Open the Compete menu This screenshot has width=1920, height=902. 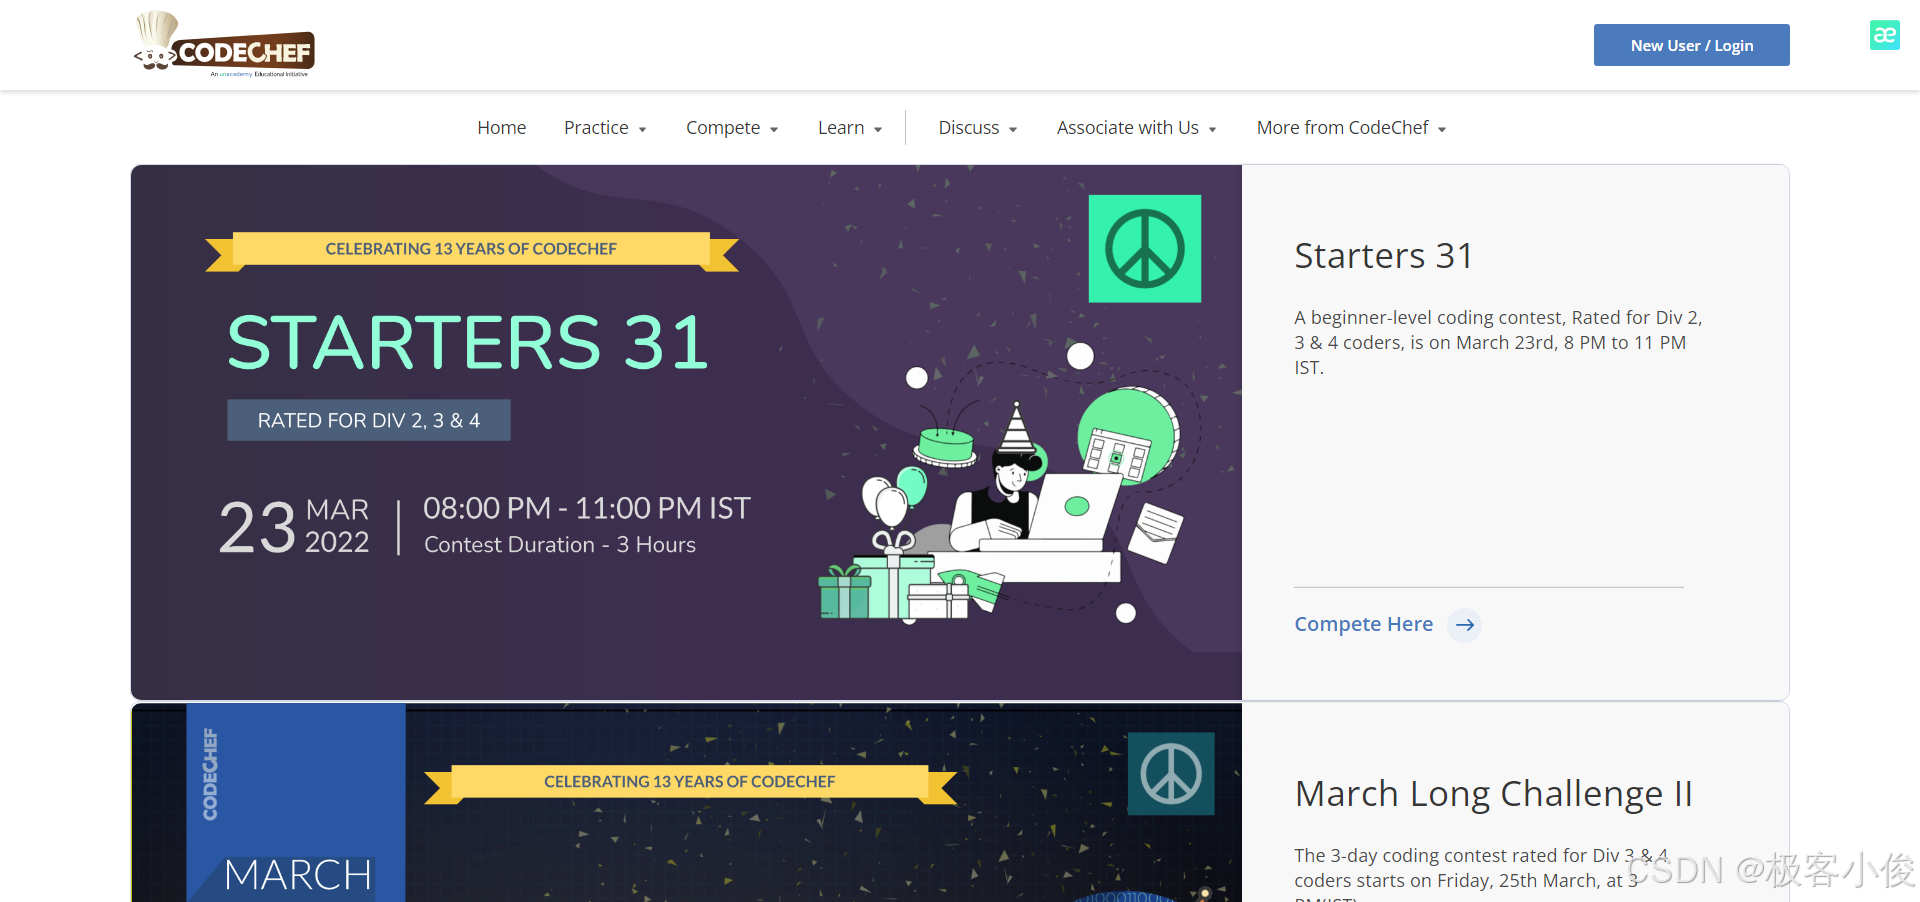[x=732, y=128]
